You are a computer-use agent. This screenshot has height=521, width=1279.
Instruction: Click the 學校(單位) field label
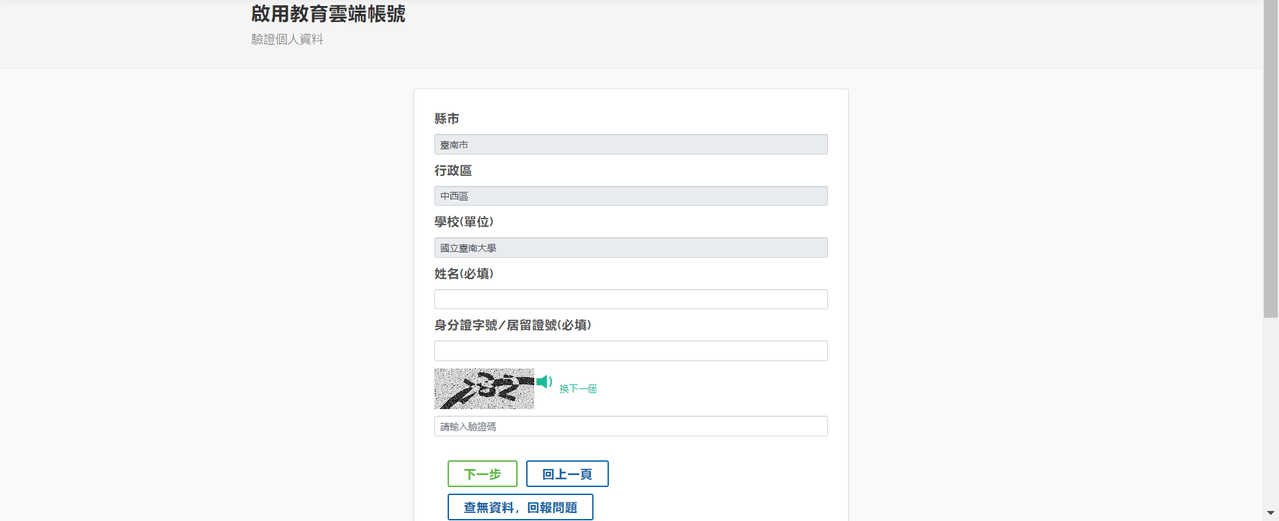464,222
